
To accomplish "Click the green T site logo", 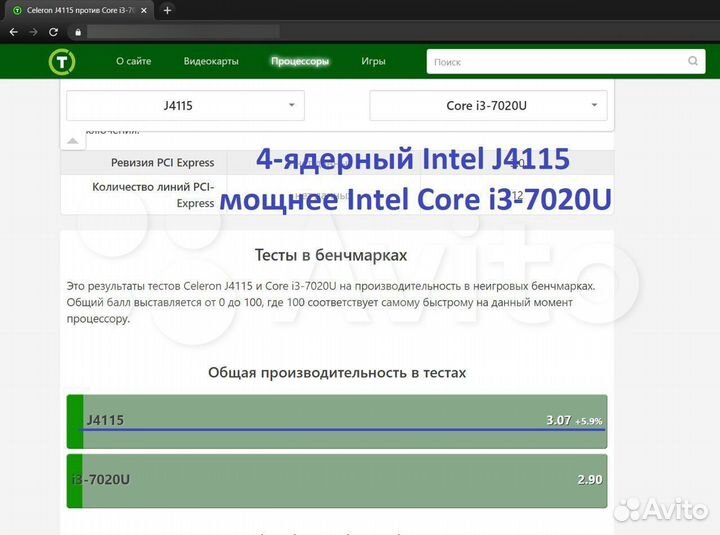I will point(62,62).
